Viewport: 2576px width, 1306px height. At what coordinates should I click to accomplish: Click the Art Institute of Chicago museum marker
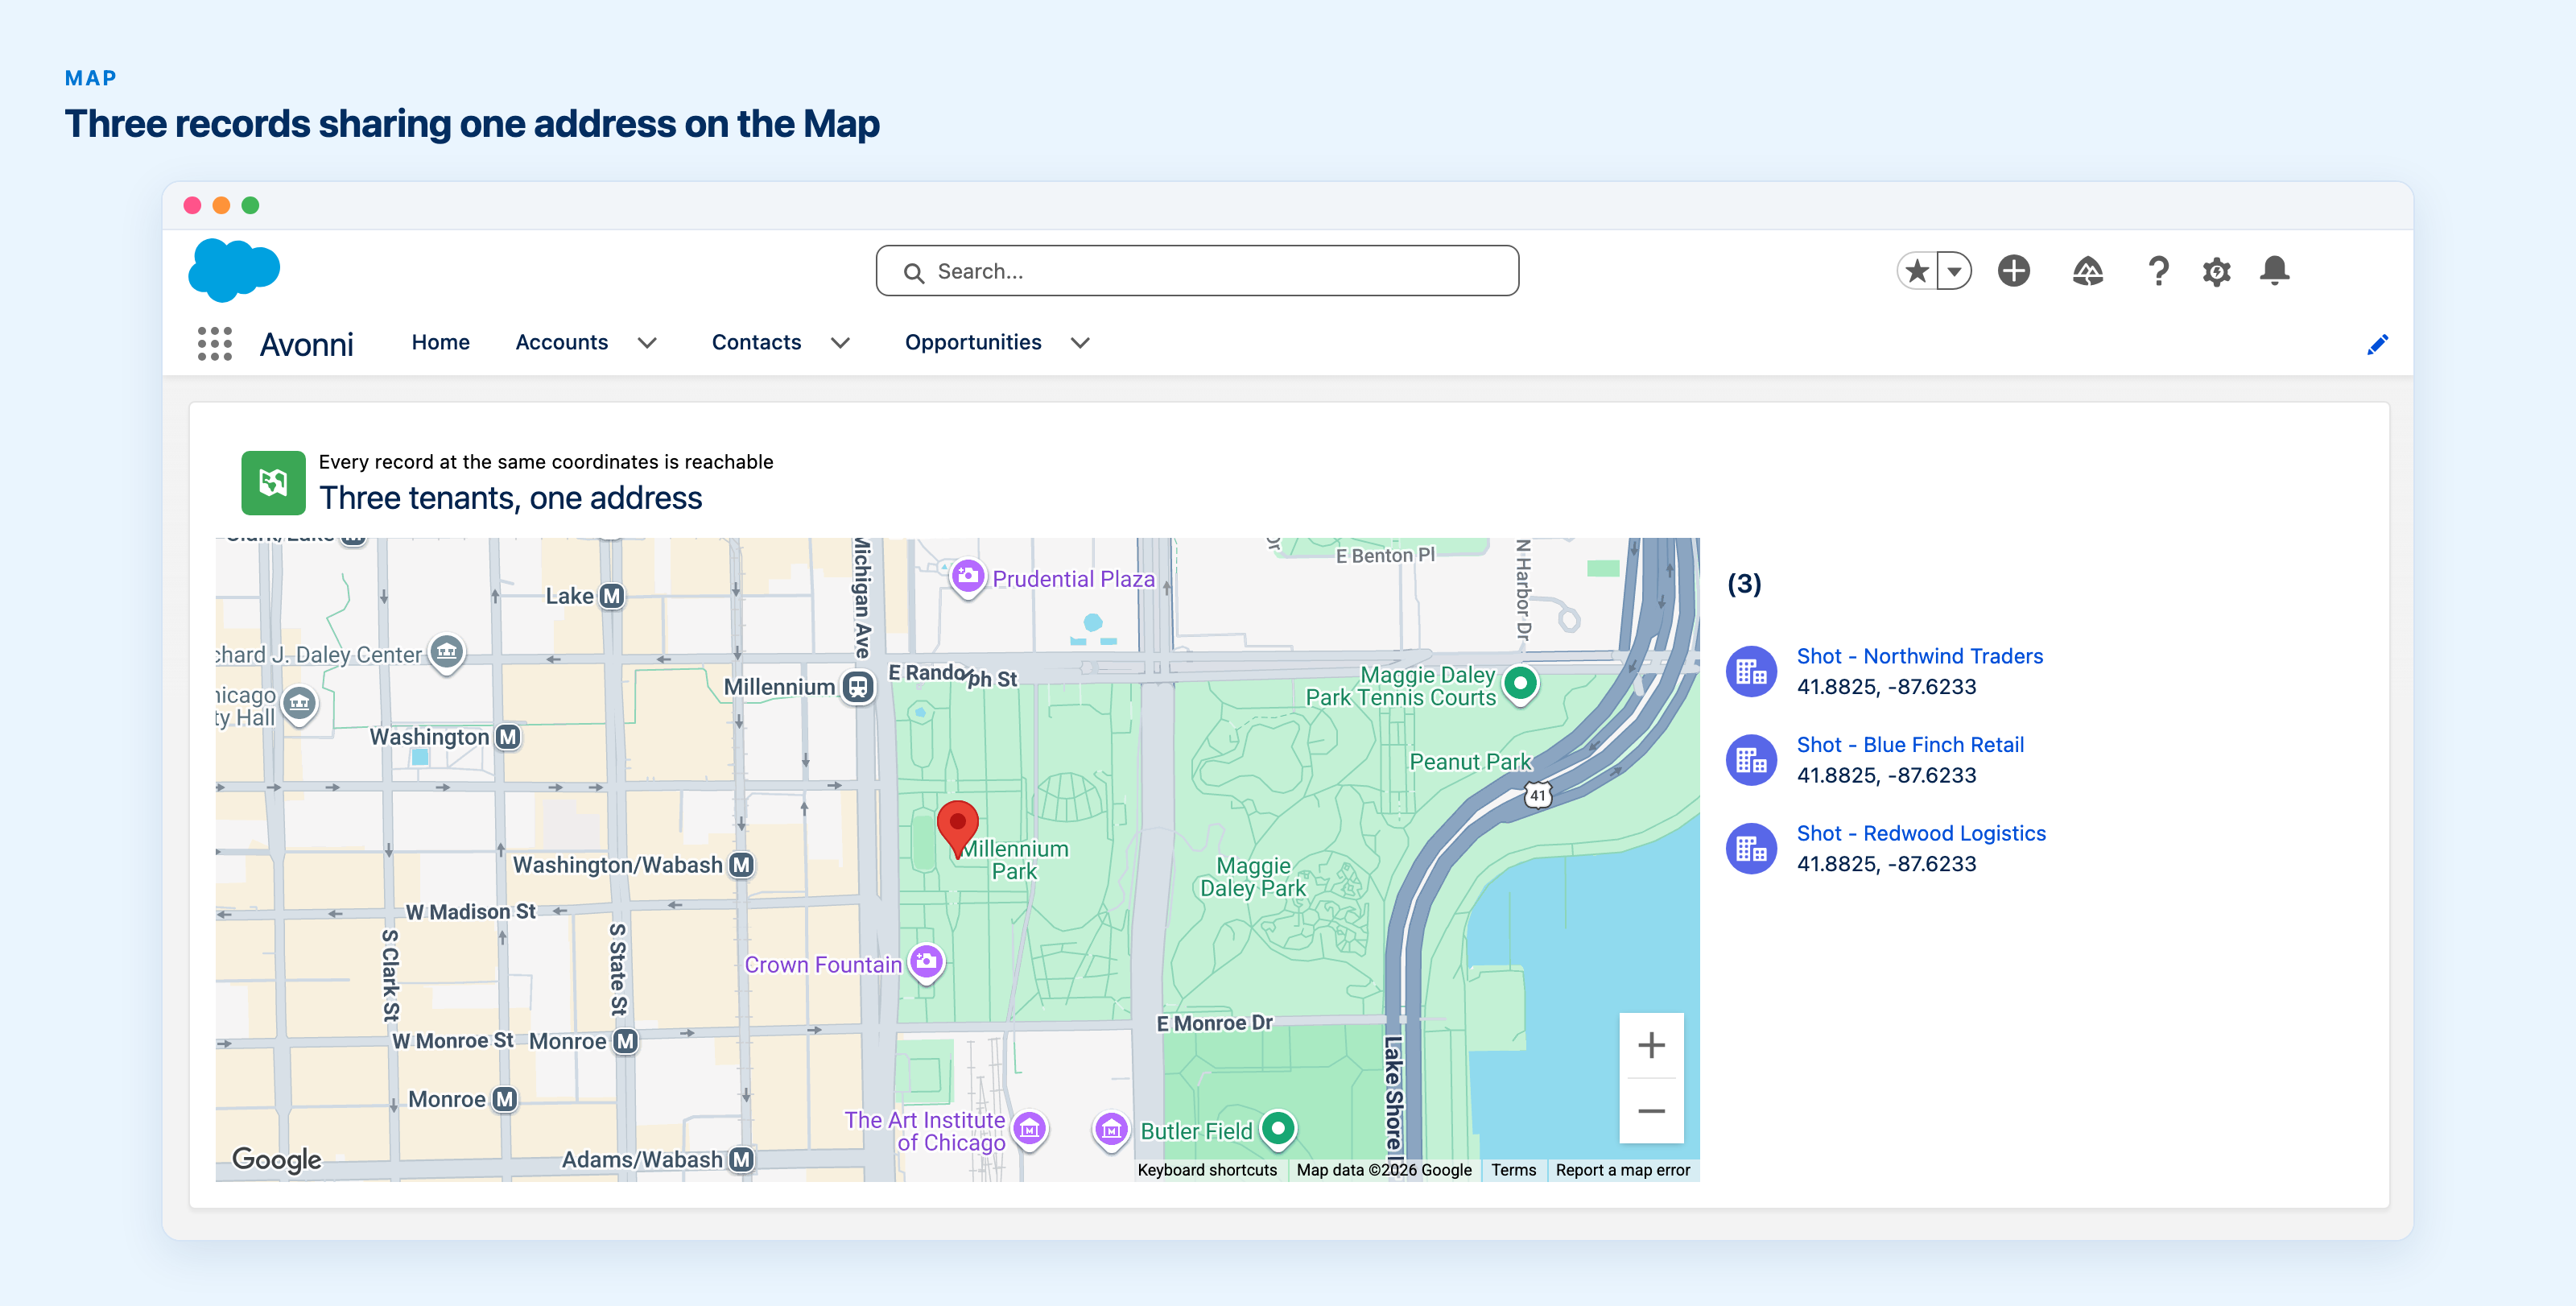coord(1030,1130)
